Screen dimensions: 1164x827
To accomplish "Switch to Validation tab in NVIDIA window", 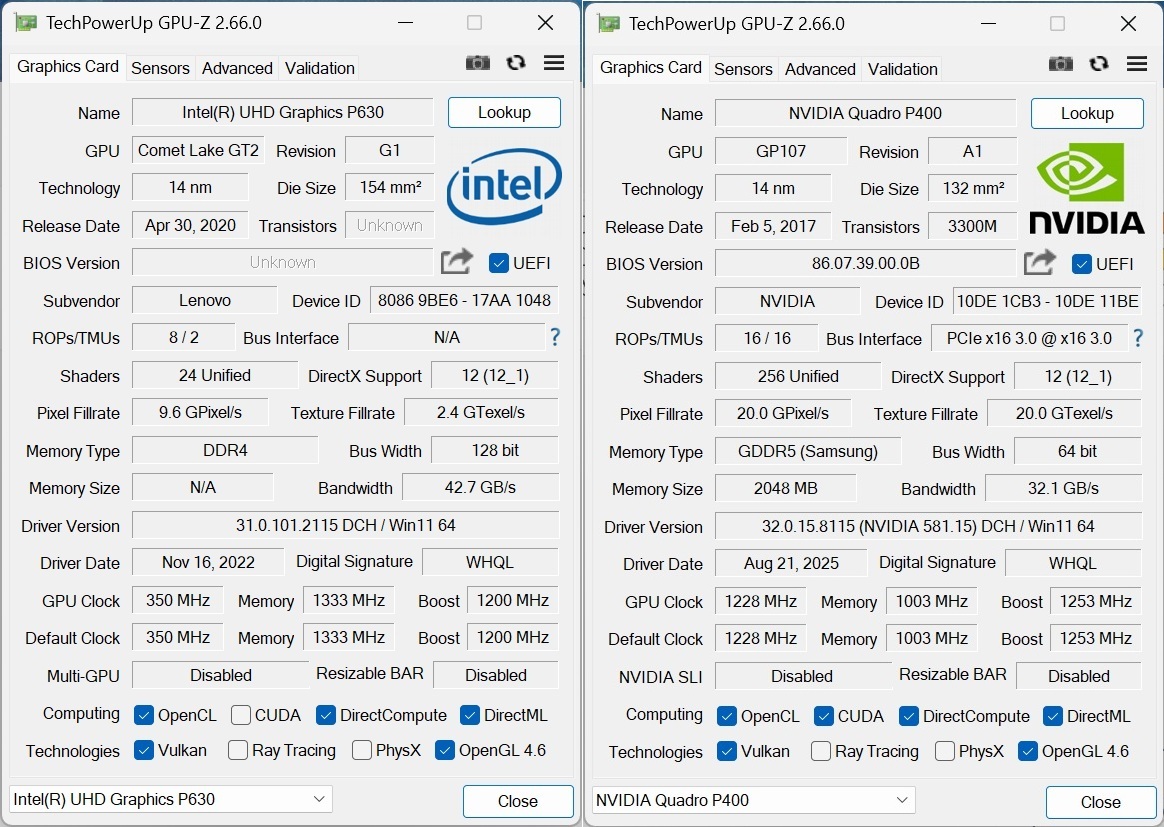I will [903, 69].
